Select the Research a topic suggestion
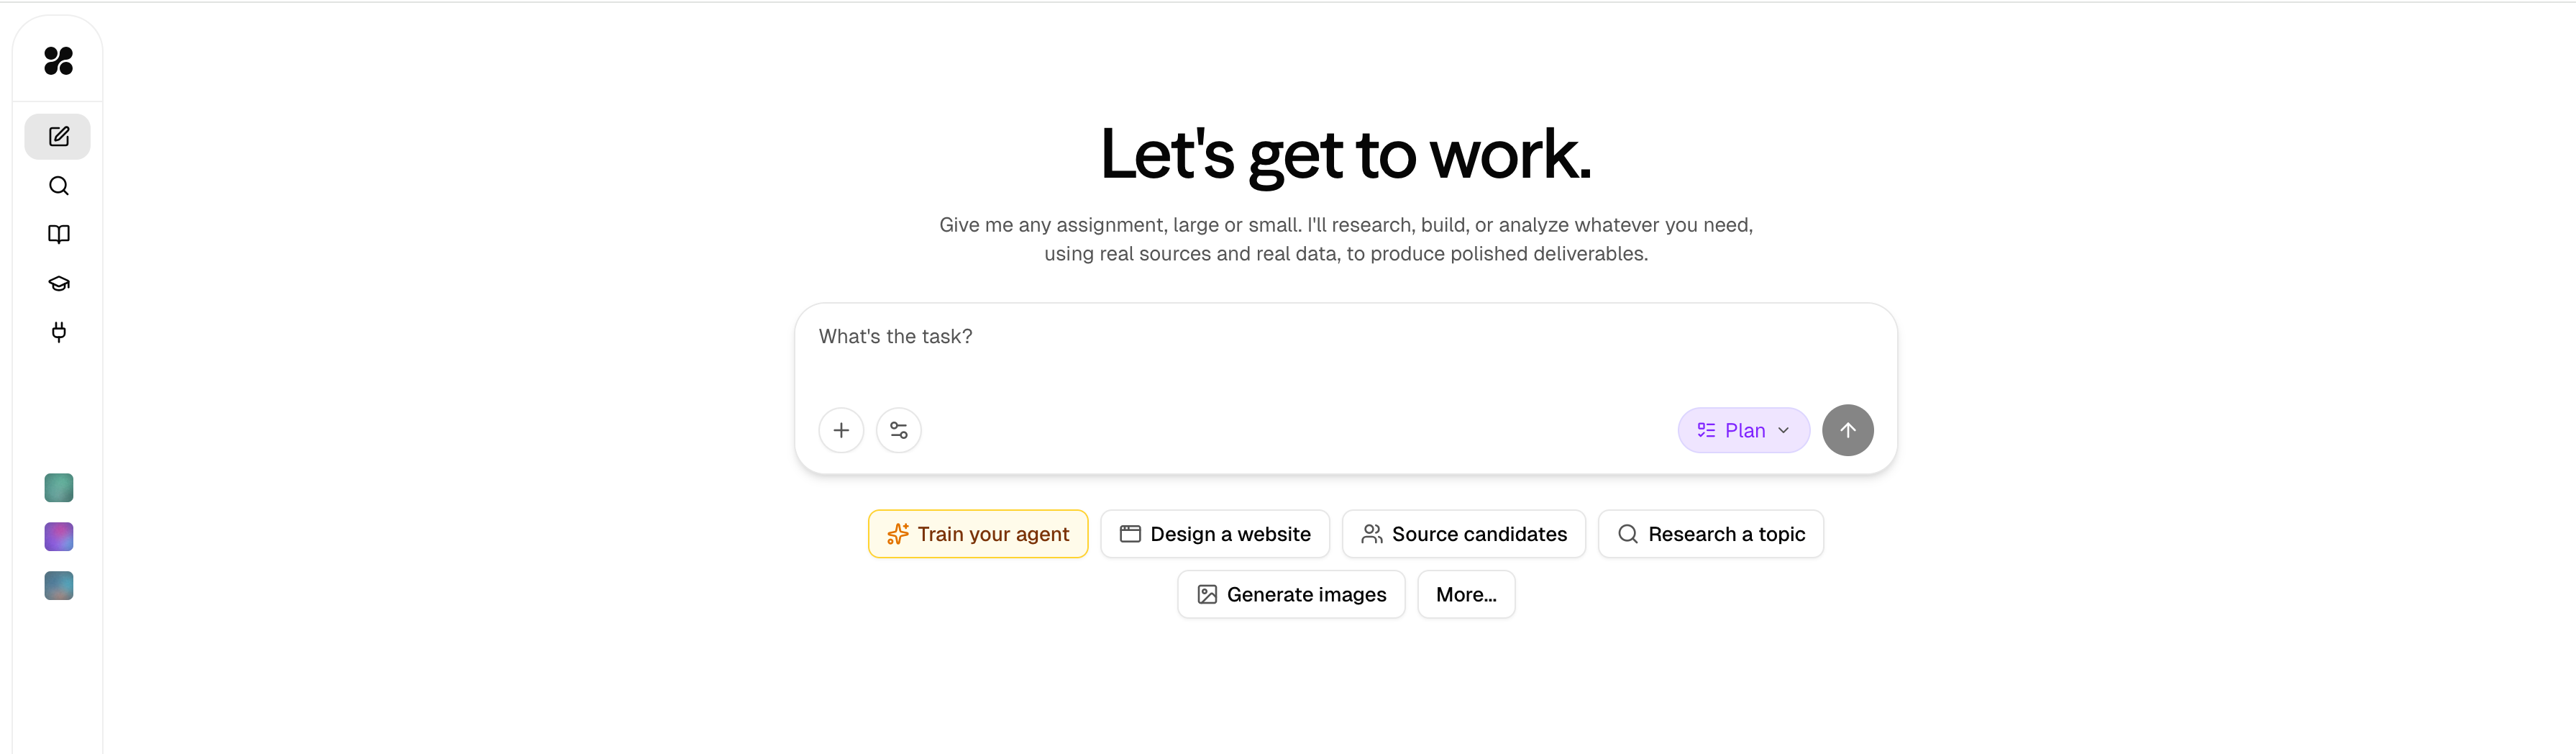Image resolution: width=2576 pixels, height=754 pixels. point(1711,534)
